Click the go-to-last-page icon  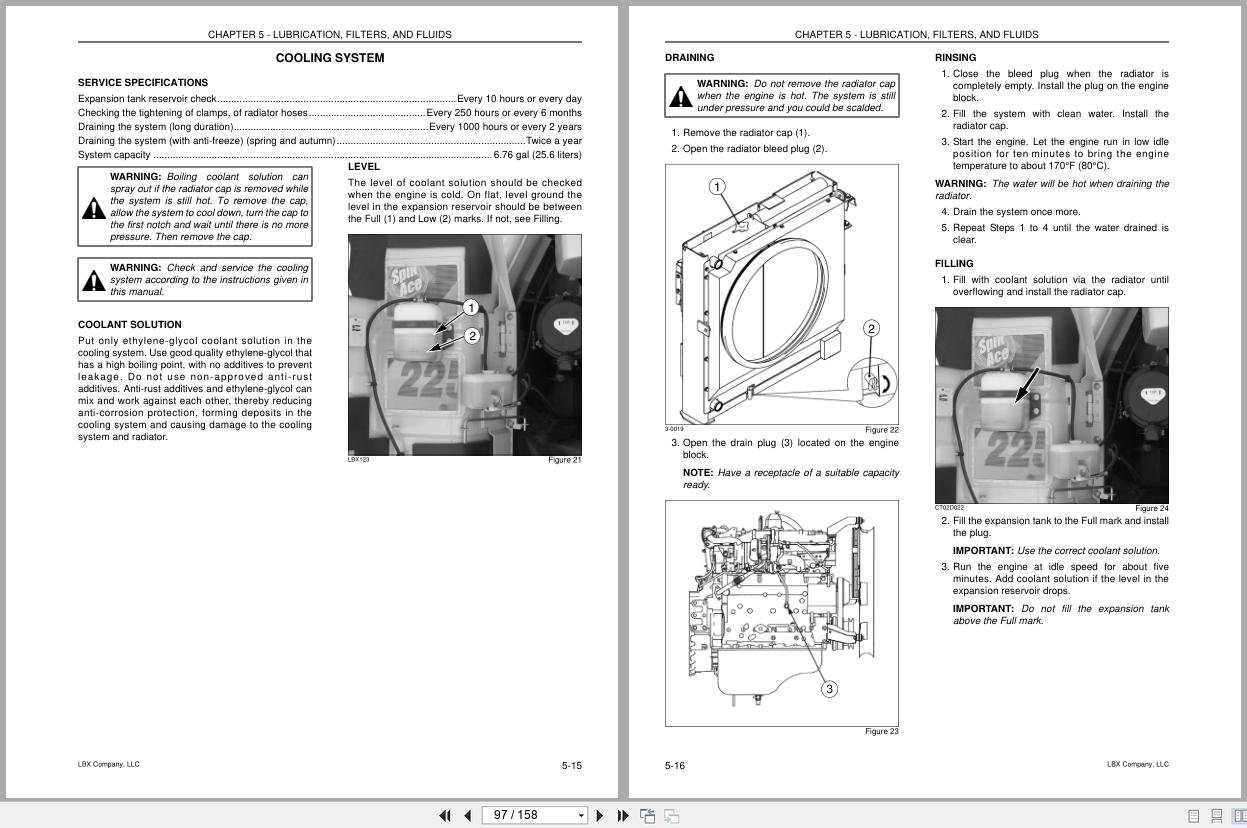pos(622,815)
